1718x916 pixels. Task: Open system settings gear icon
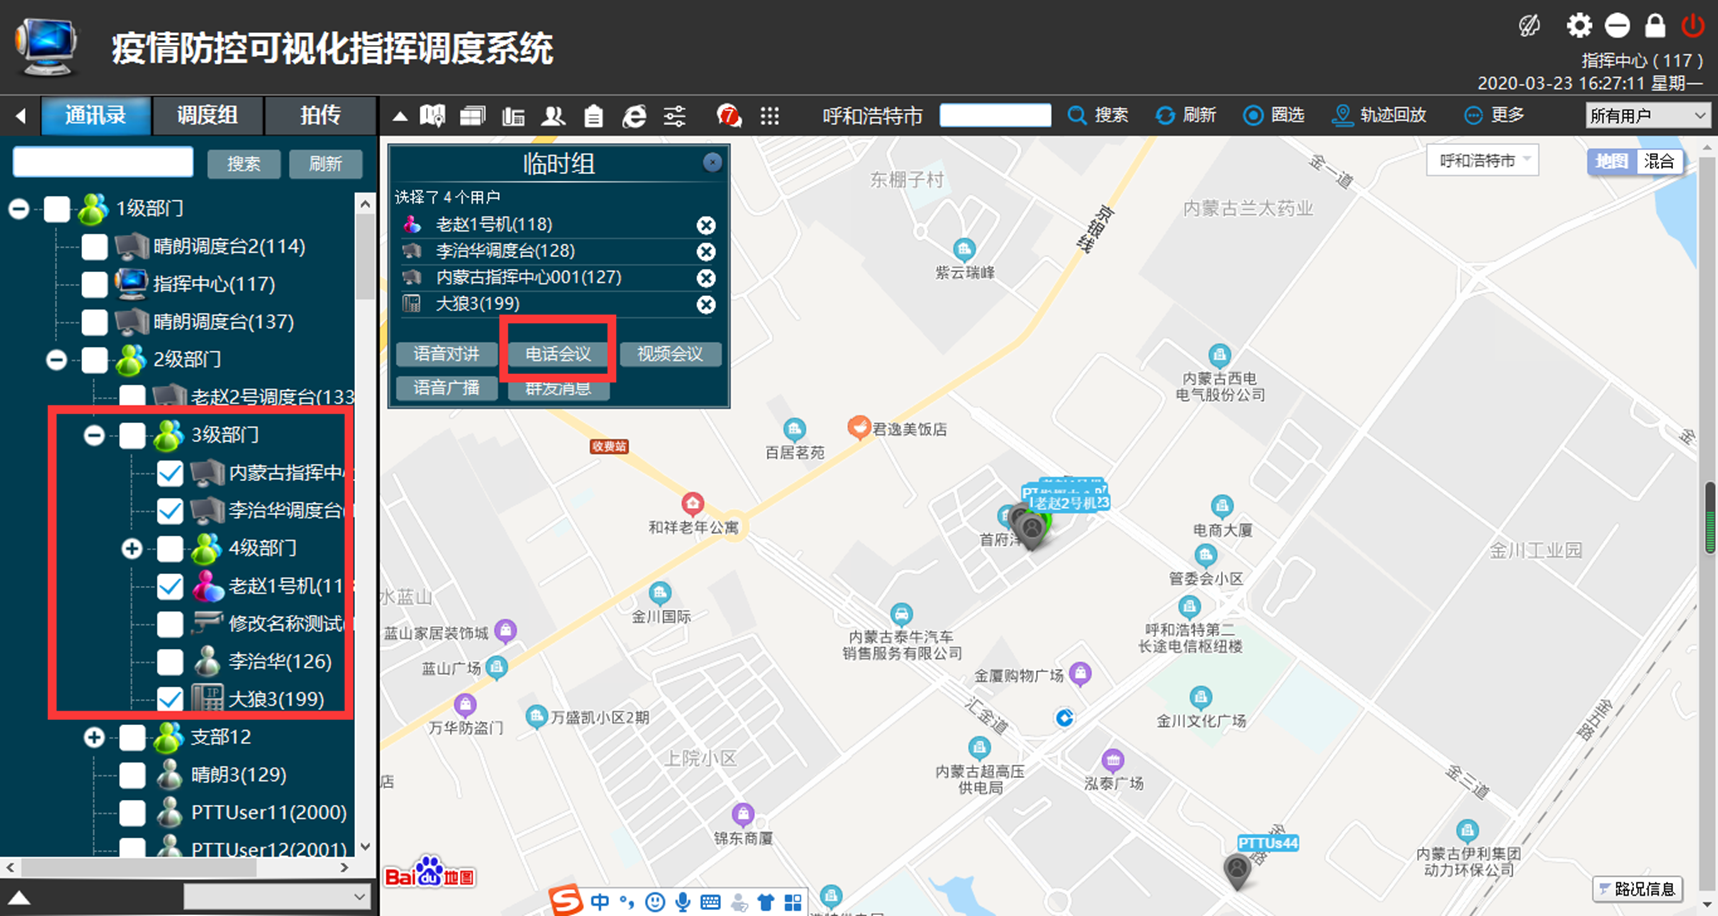[1579, 25]
